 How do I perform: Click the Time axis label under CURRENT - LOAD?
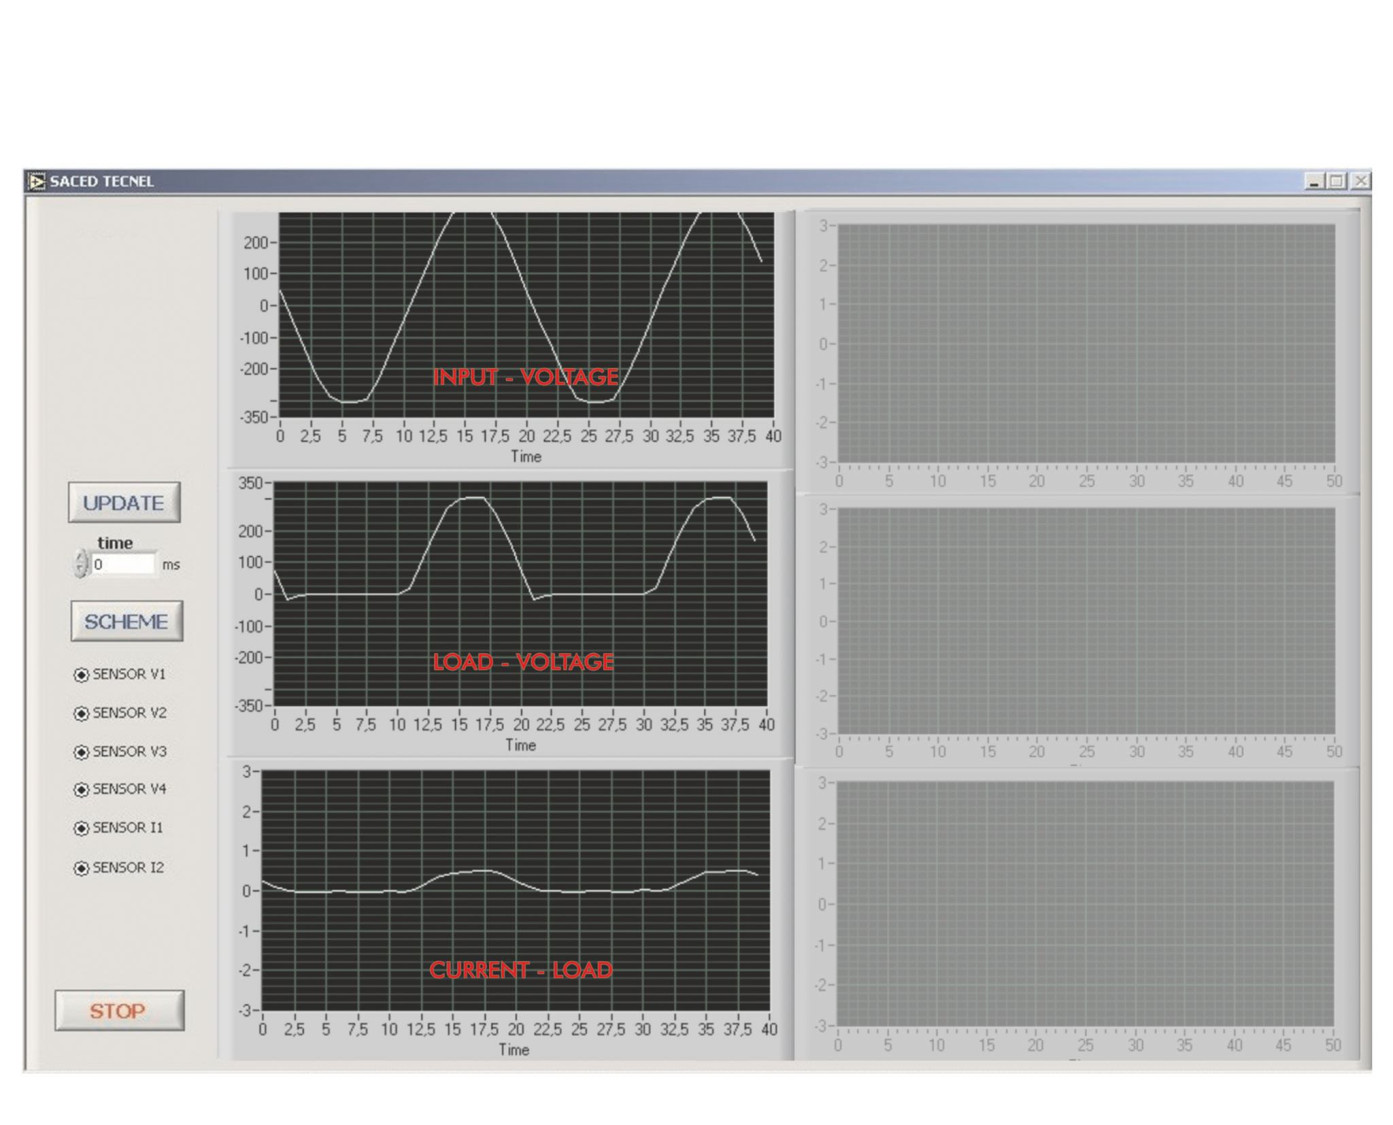coord(514,1049)
